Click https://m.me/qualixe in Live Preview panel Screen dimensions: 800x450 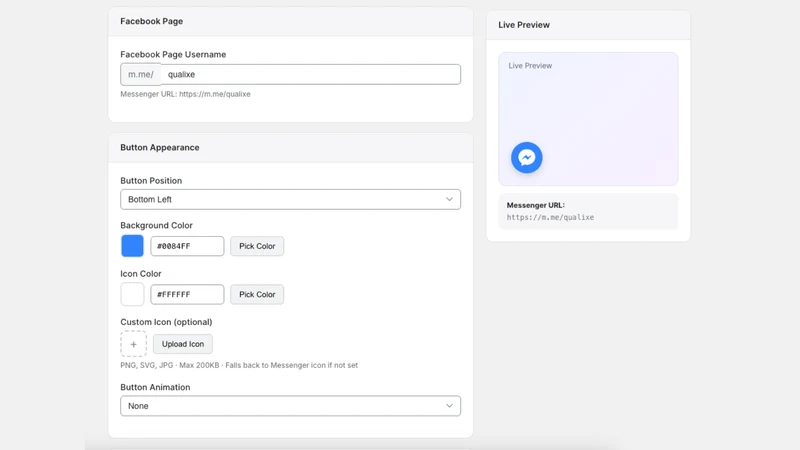point(550,217)
